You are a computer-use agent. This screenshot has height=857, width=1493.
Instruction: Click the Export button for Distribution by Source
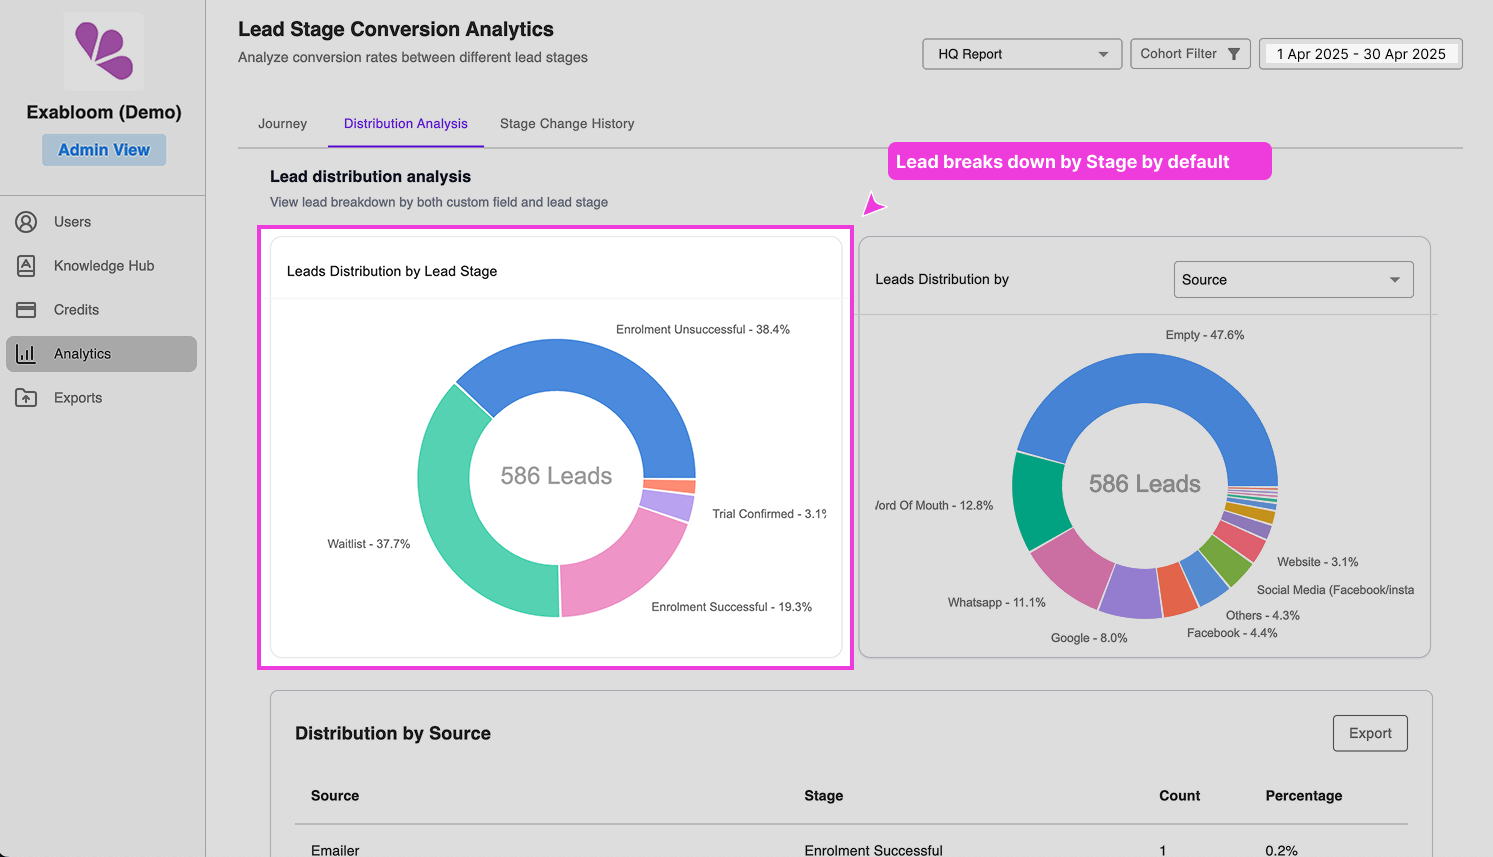click(1370, 733)
